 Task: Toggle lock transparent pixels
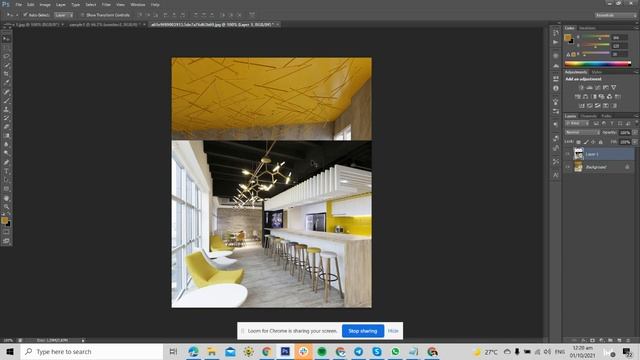click(x=578, y=142)
